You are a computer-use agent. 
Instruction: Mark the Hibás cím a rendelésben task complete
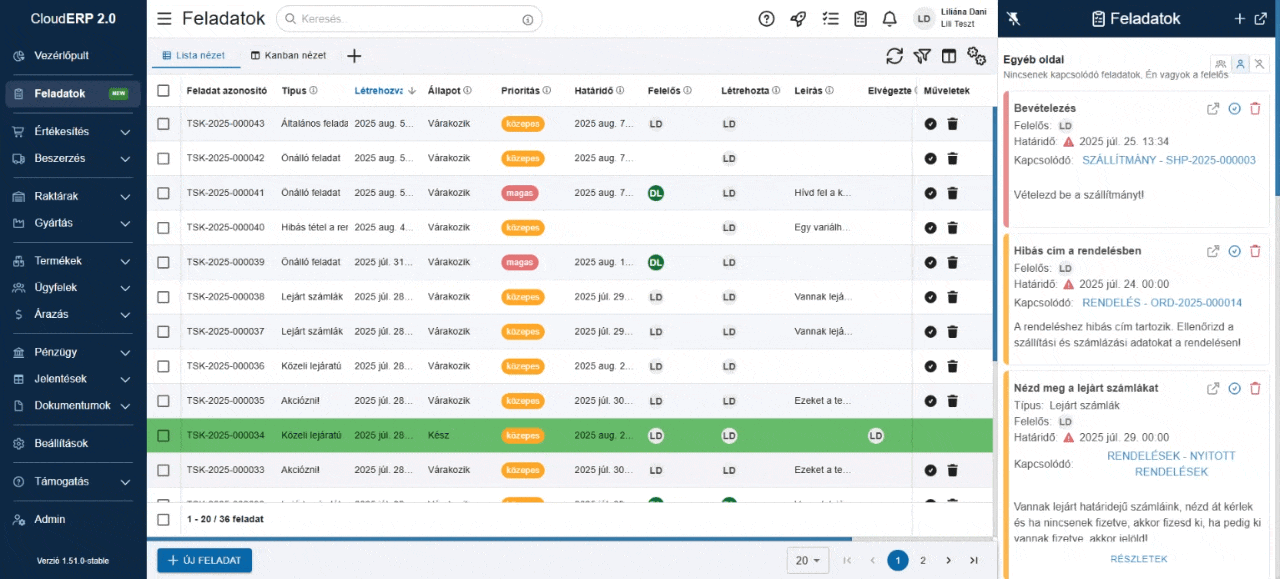1233,251
